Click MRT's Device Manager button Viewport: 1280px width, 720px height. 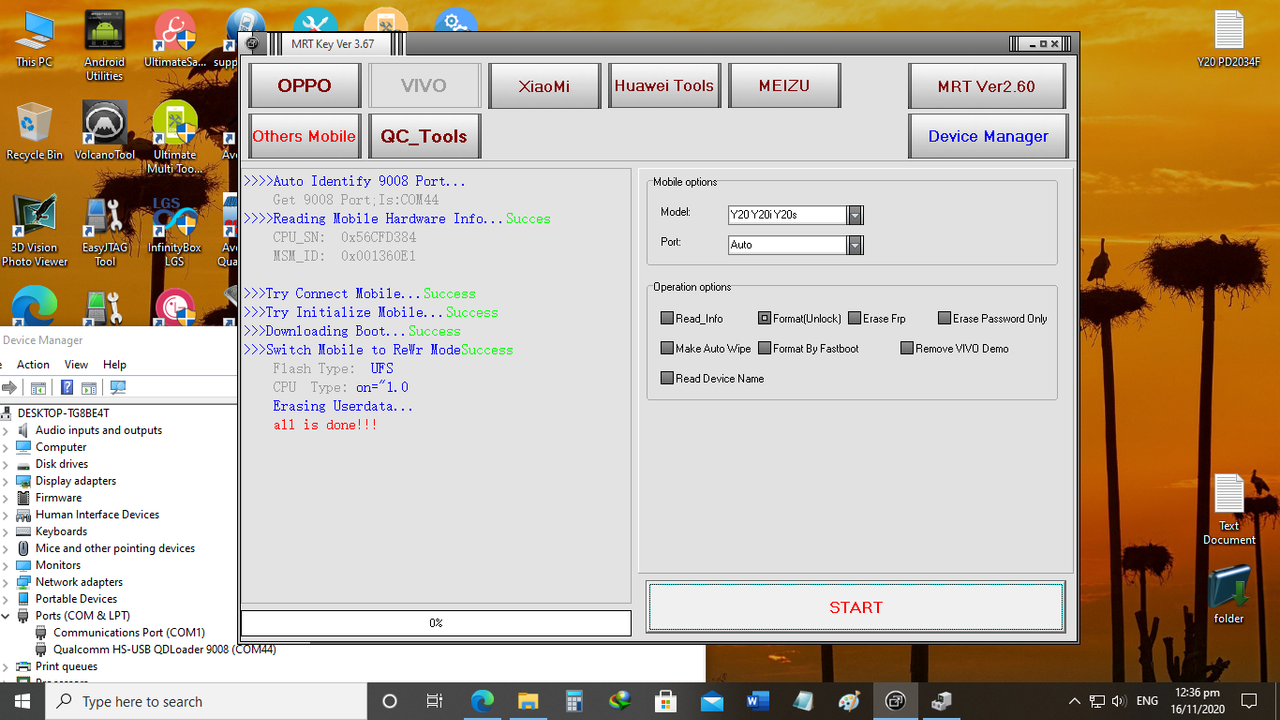[988, 136]
